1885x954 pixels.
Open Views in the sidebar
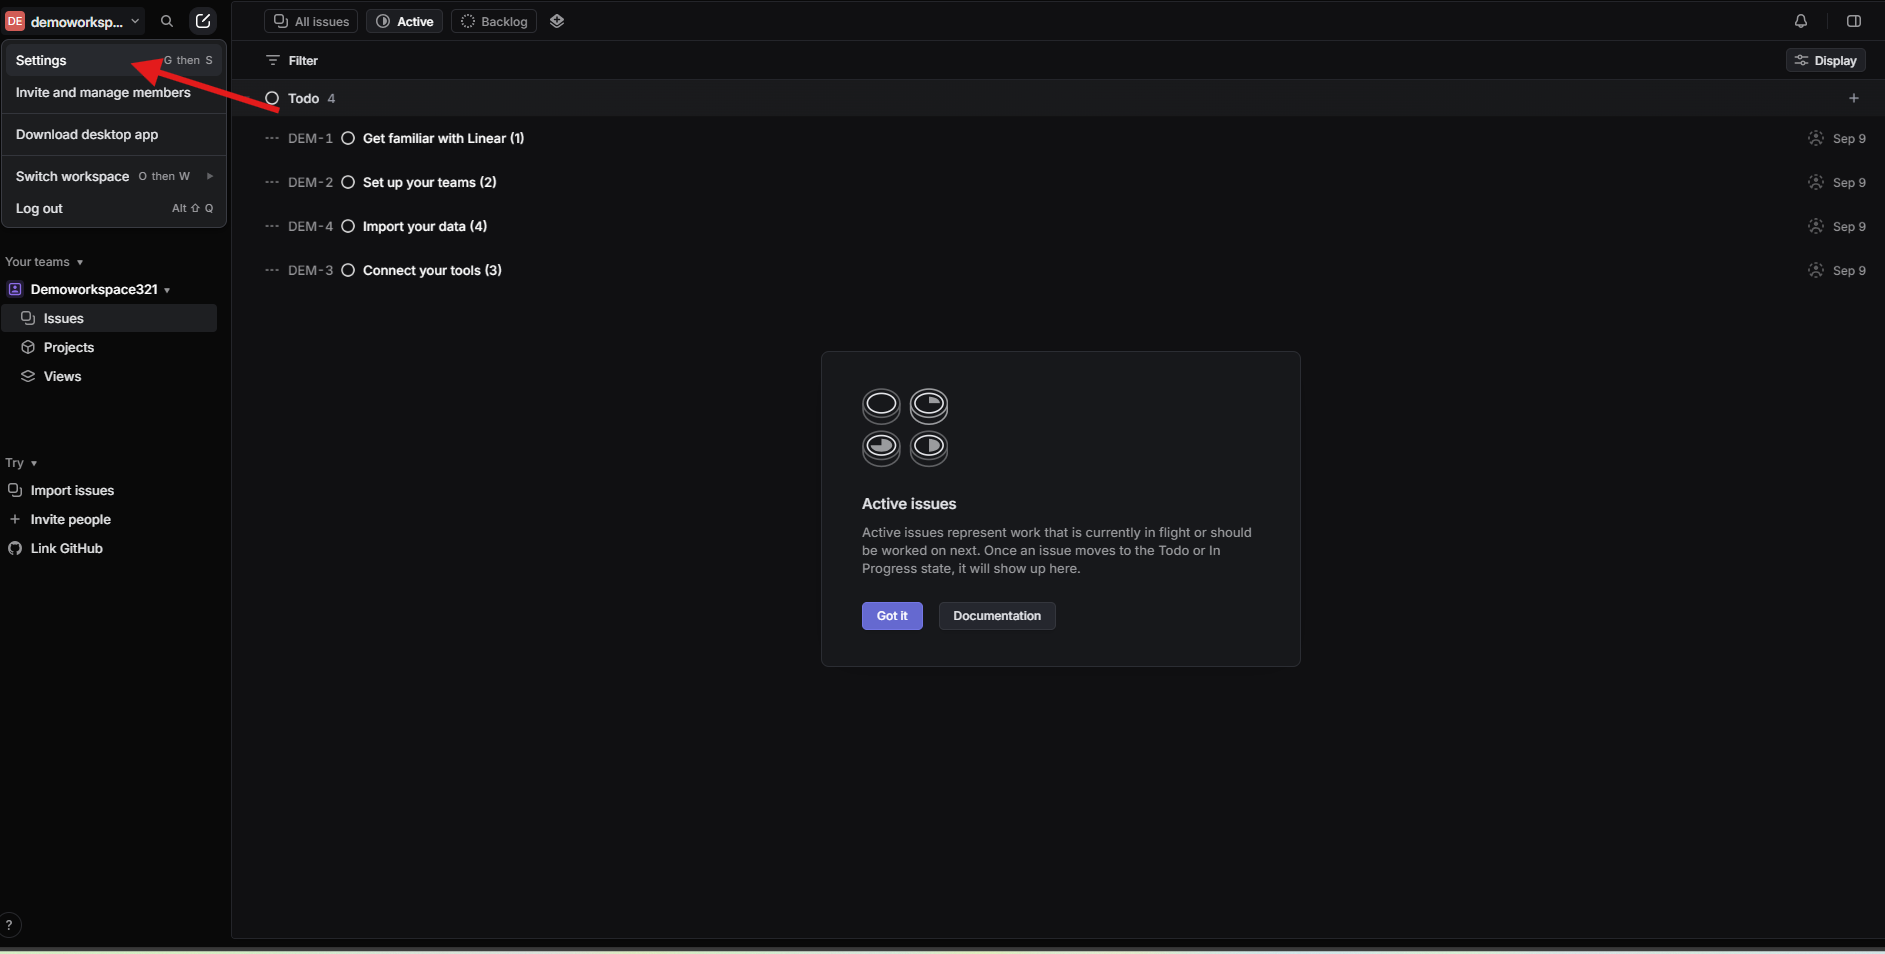pyautogui.click(x=62, y=376)
